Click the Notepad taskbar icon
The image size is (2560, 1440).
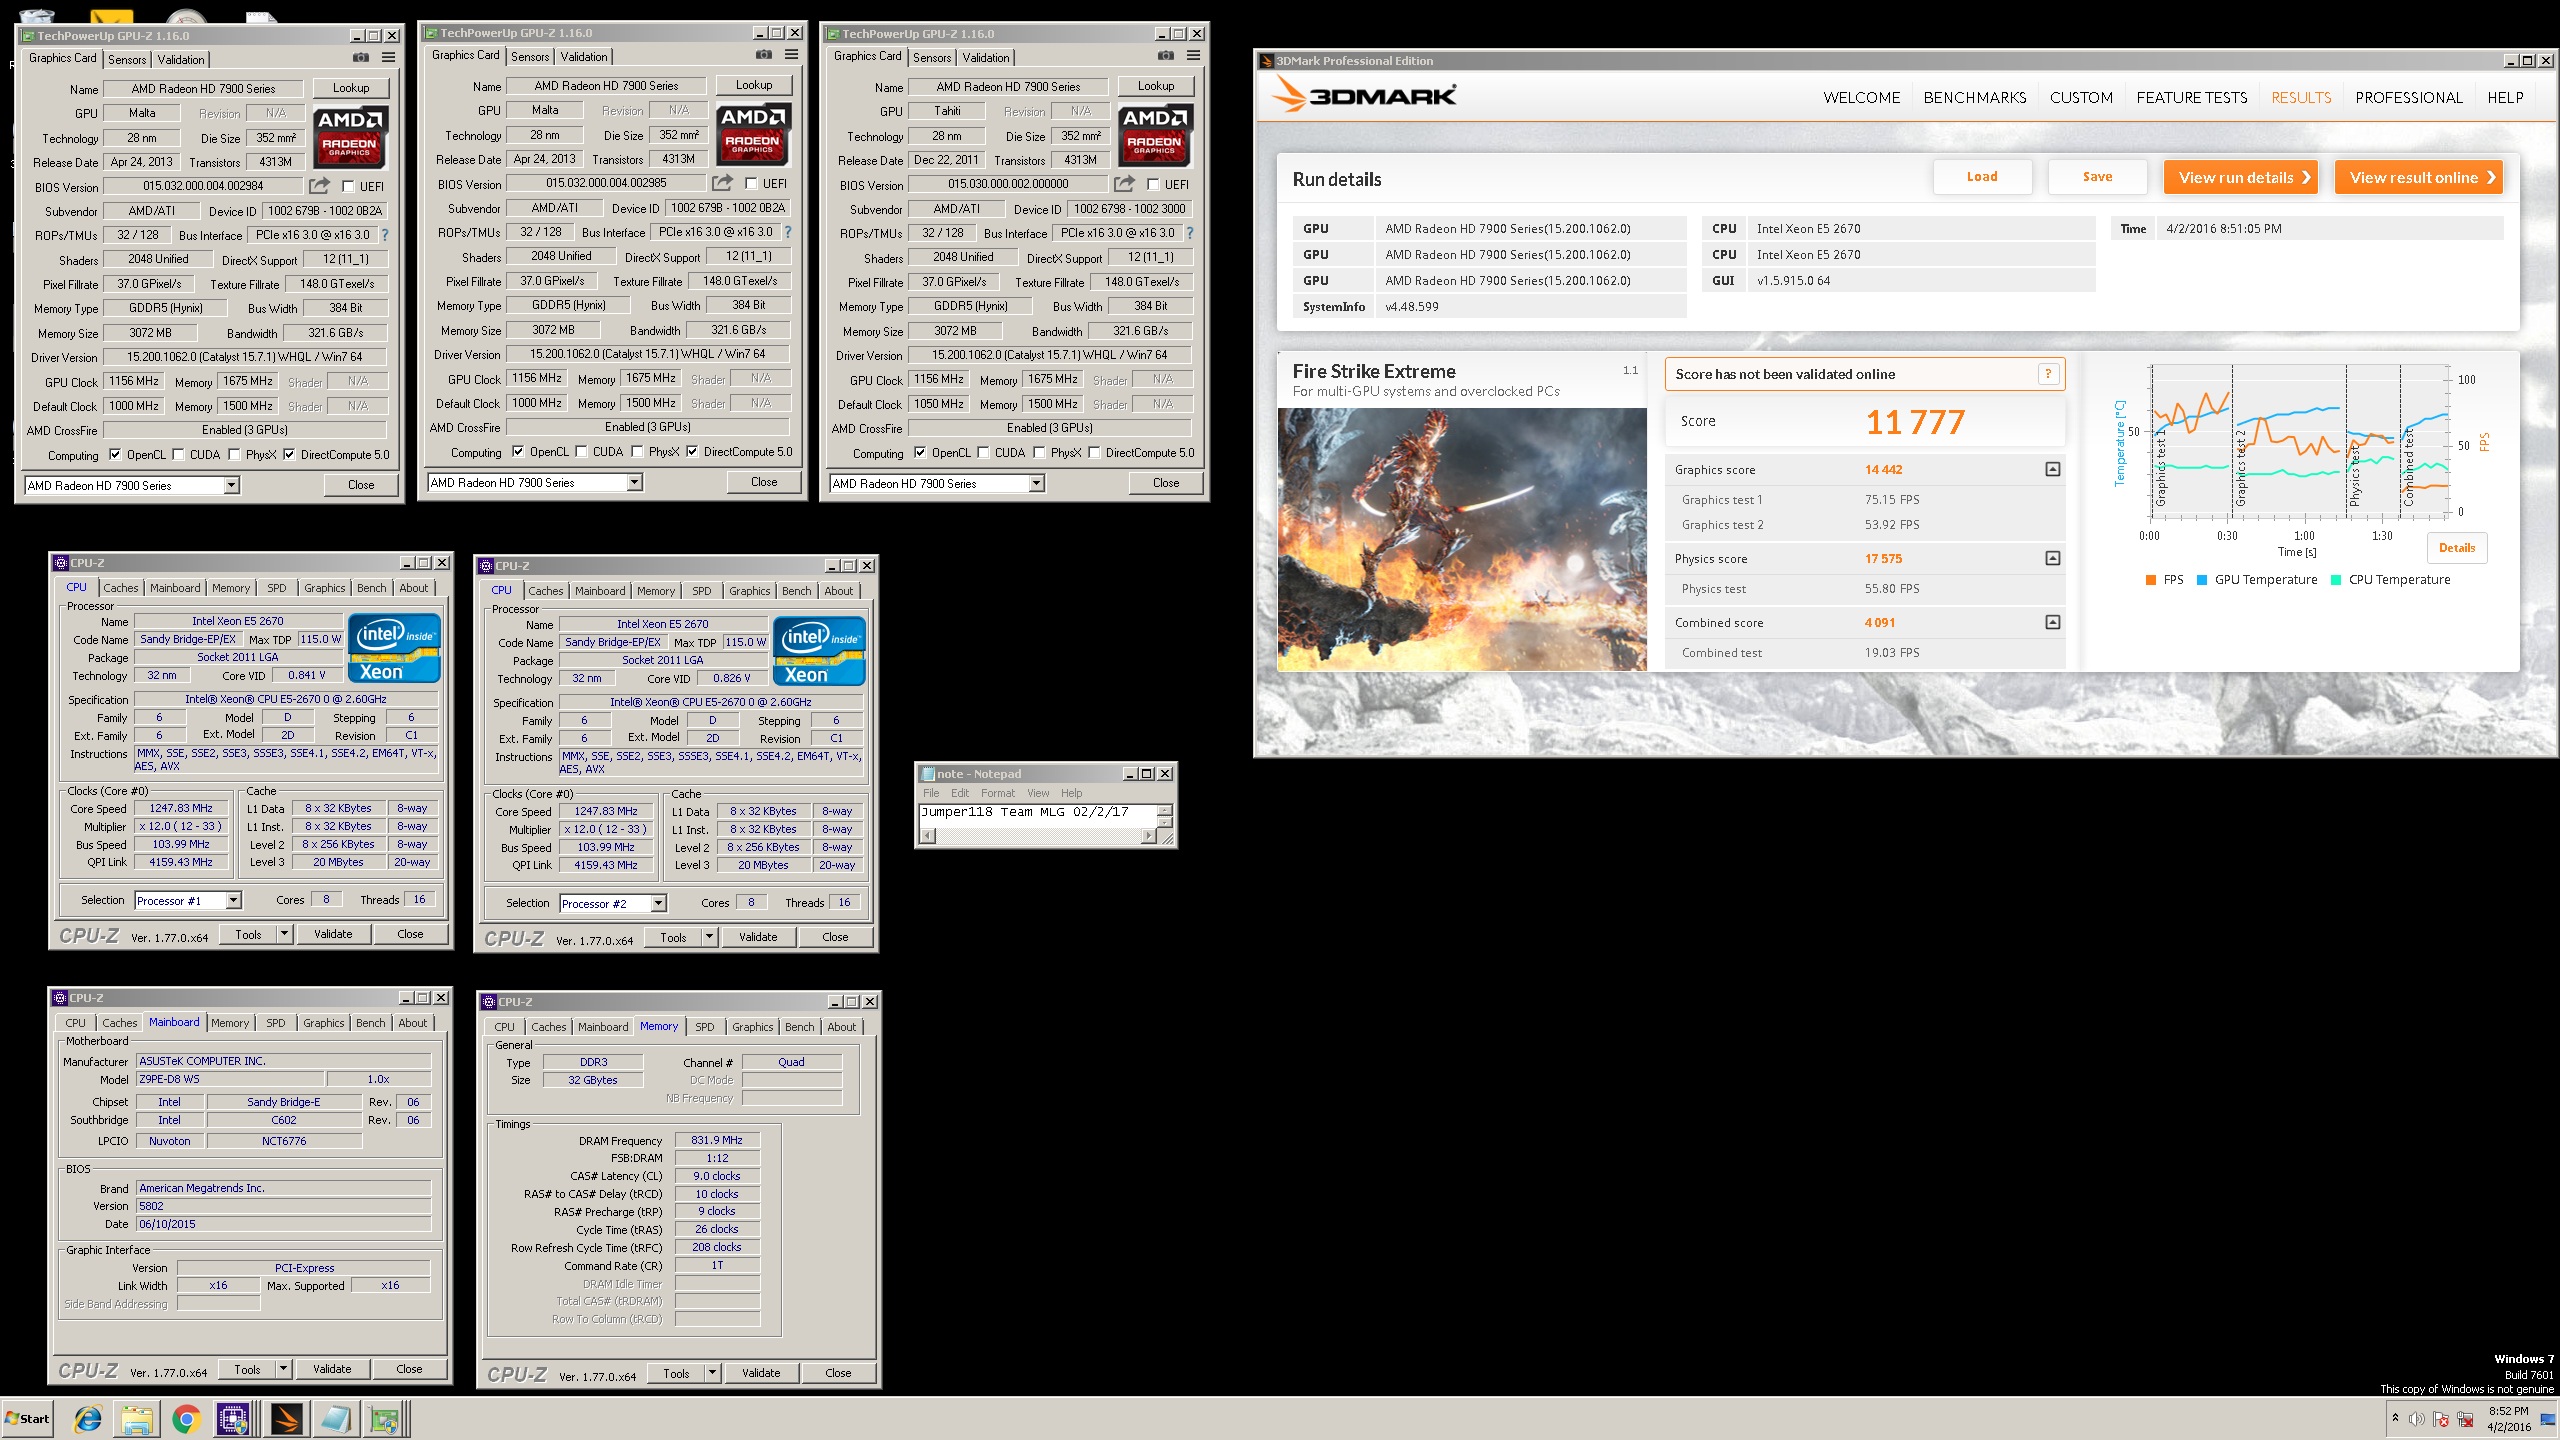pyautogui.click(x=336, y=1418)
